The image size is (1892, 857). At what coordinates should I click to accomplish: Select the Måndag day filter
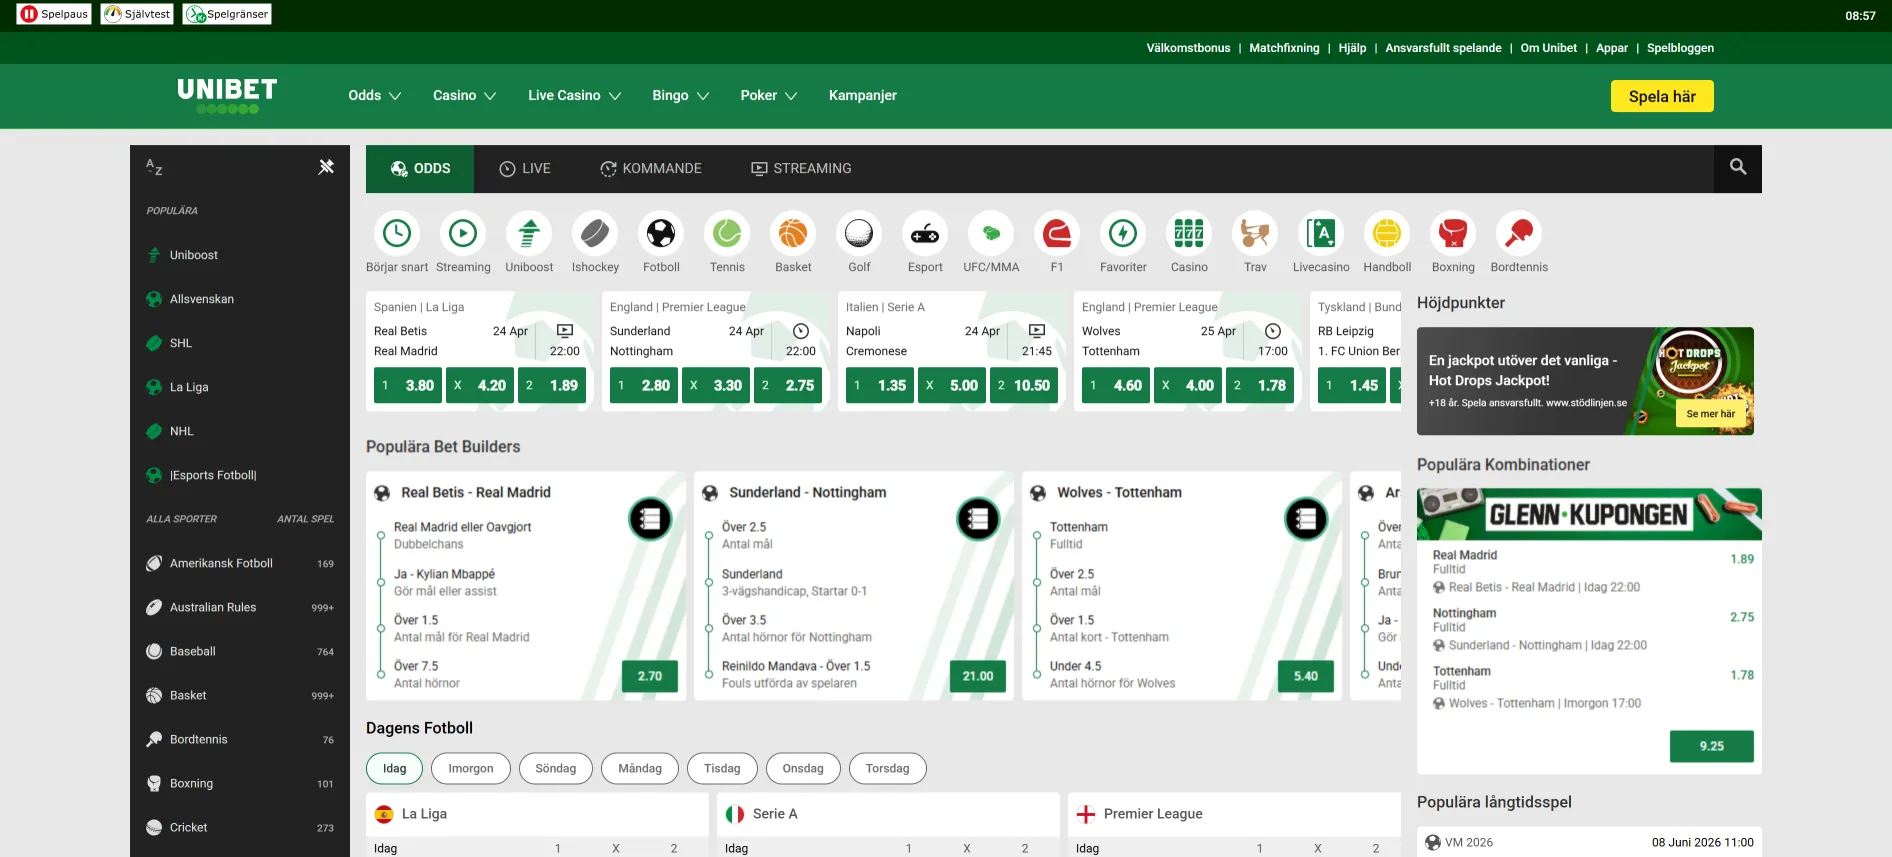[640, 768]
